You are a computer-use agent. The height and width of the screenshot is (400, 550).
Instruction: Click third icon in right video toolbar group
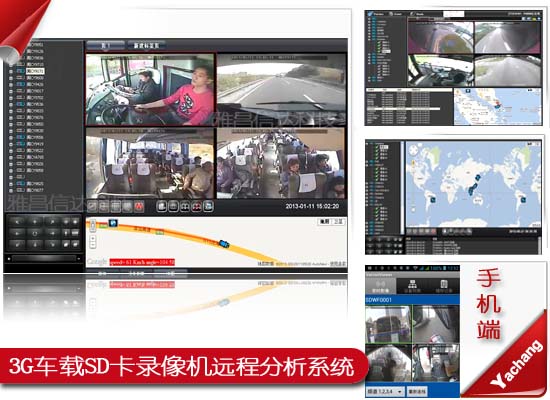(185, 206)
